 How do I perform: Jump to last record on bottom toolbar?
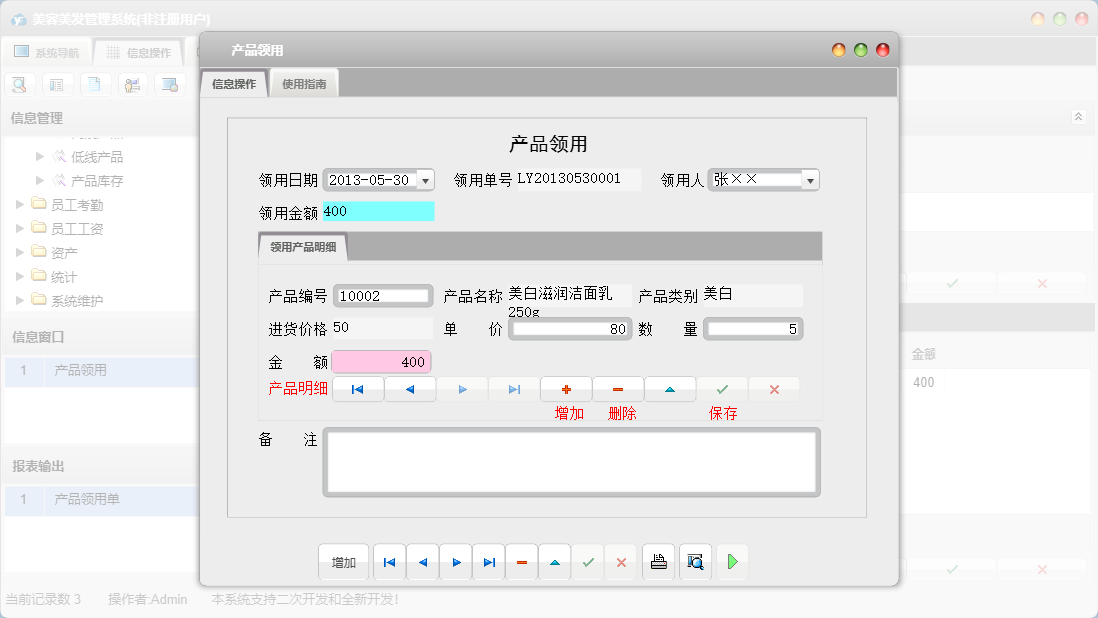pyautogui.click(x=488, y=561)
